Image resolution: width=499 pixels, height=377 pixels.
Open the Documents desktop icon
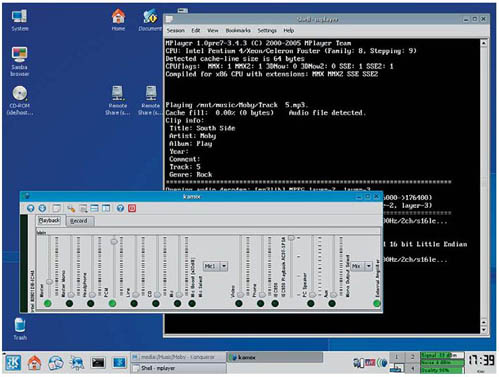(x=150, y=20)
